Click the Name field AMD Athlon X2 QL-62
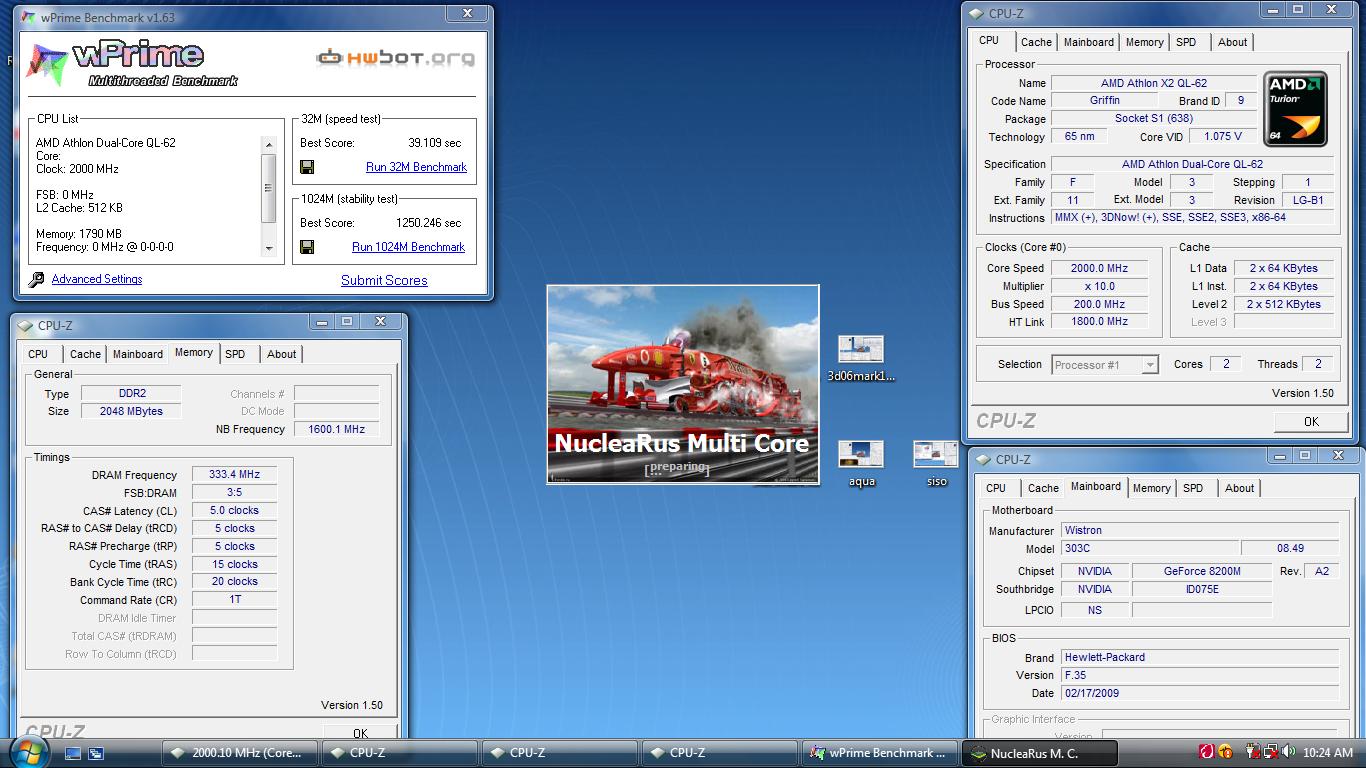The width and height of the screenshot is (1366, 768). (1154, 83)
